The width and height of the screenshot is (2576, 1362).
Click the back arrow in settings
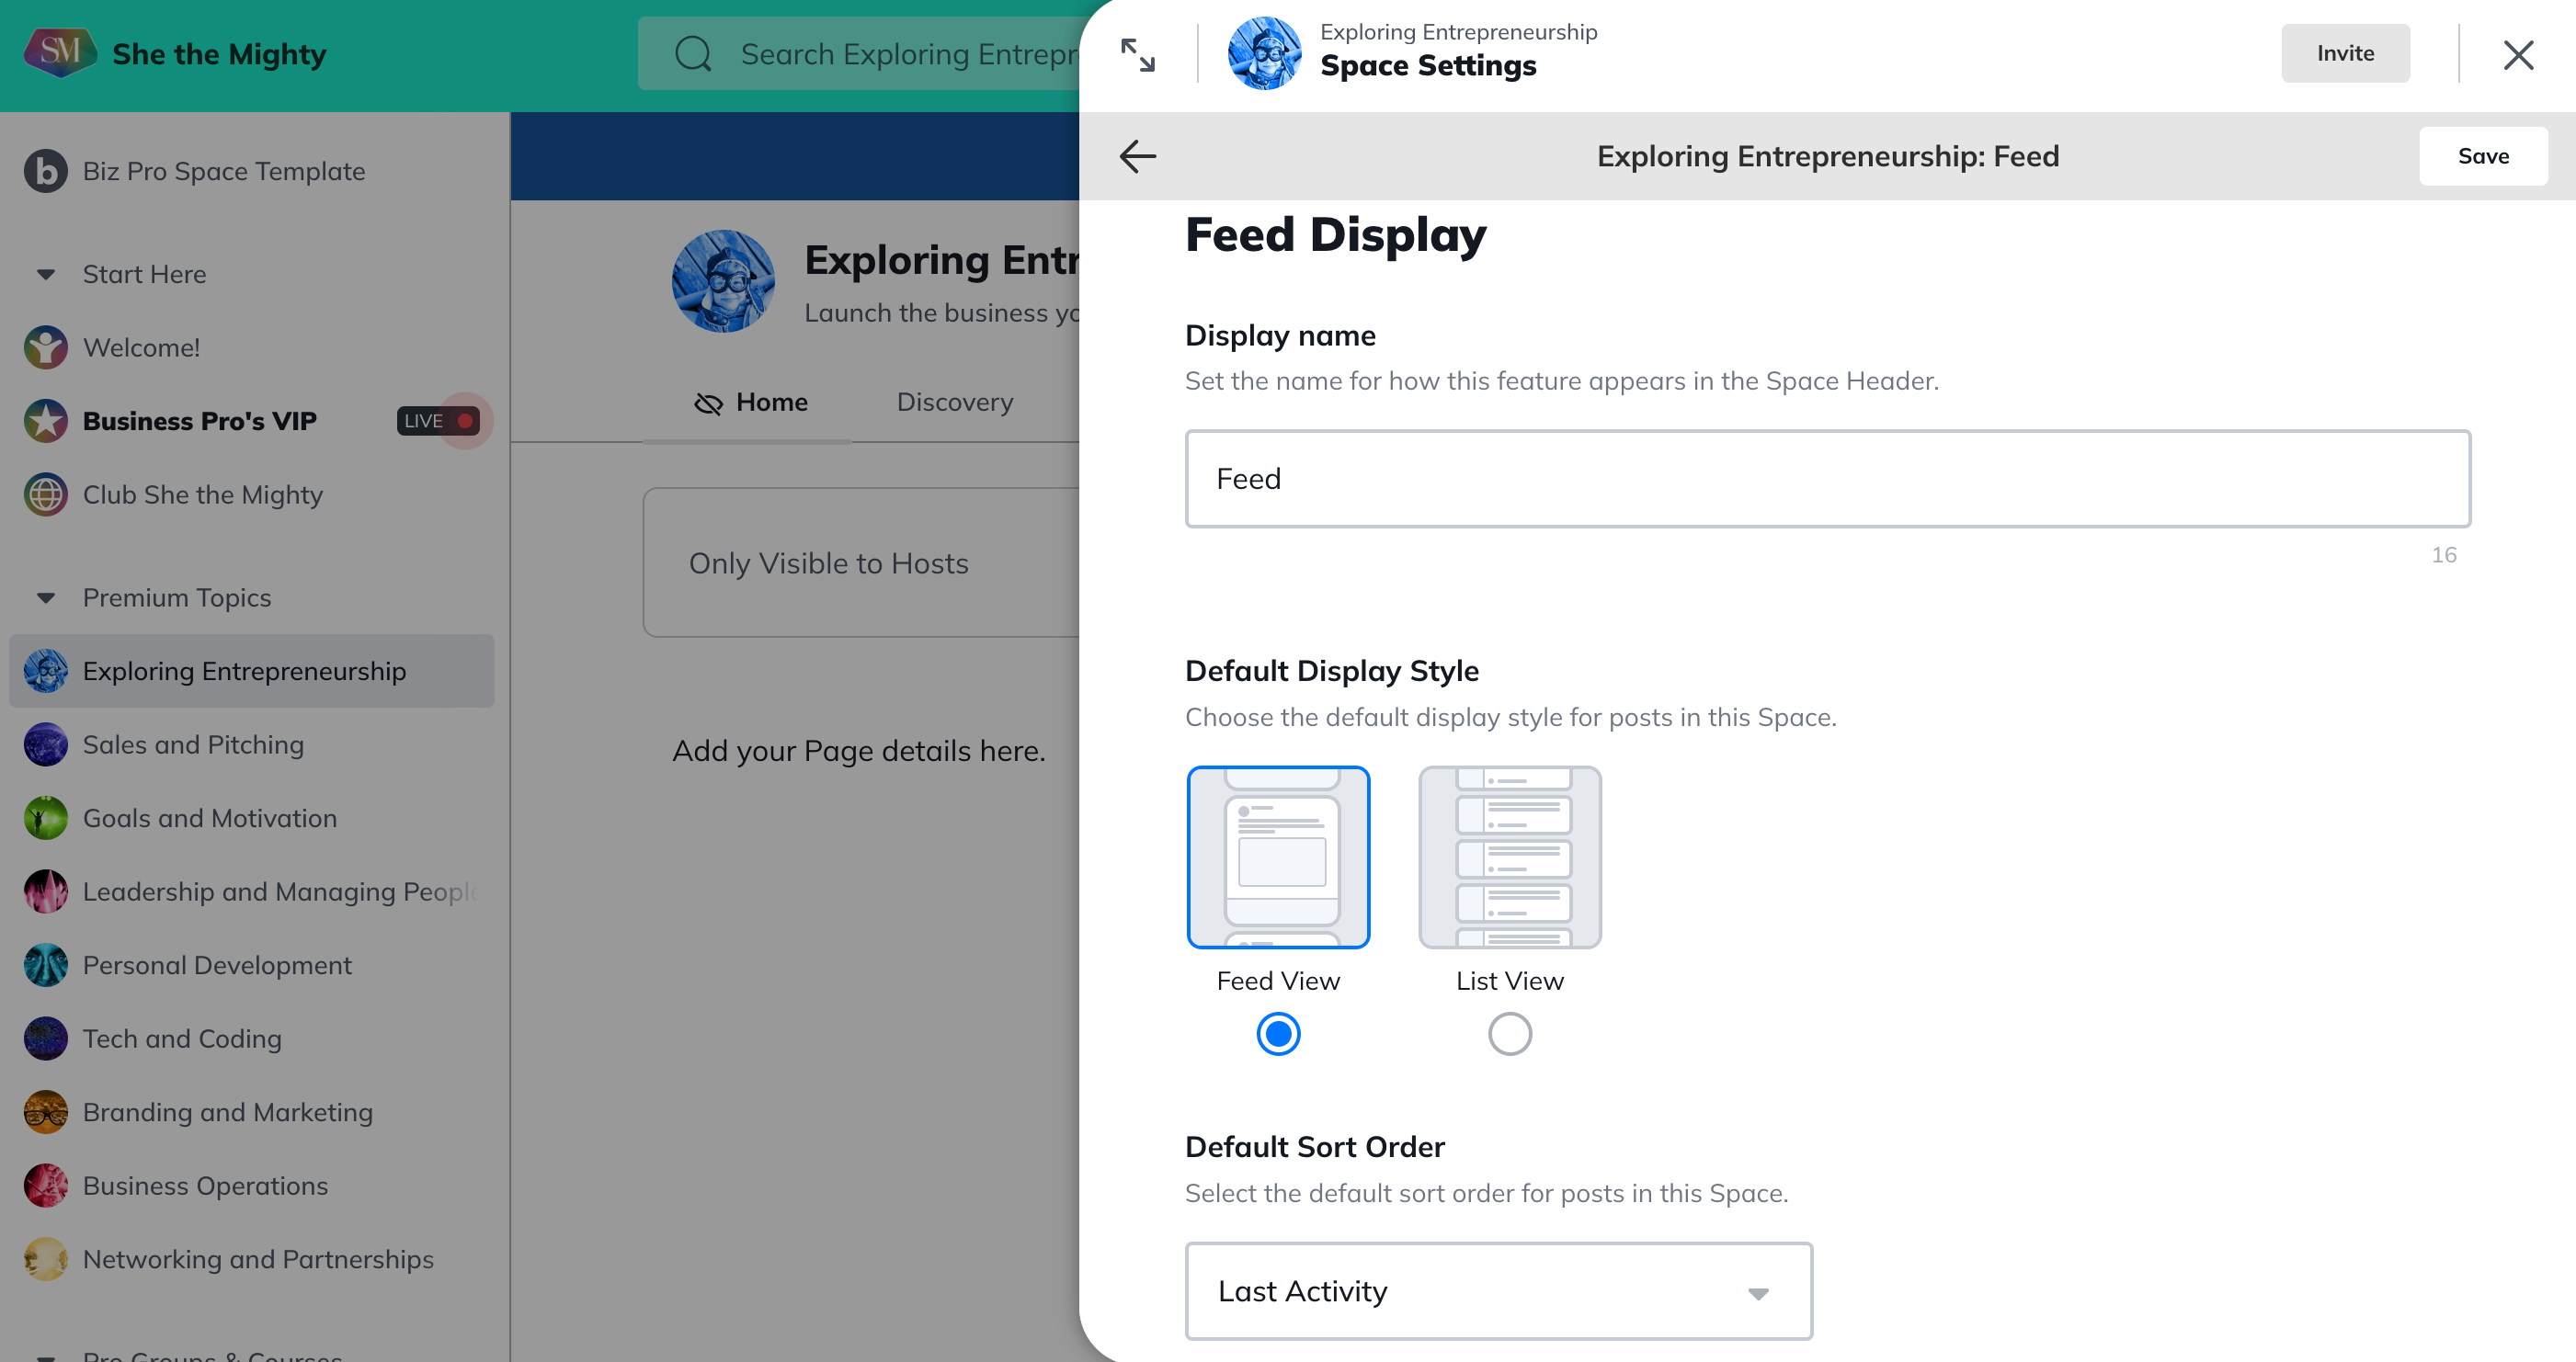tap(1137, 156)
